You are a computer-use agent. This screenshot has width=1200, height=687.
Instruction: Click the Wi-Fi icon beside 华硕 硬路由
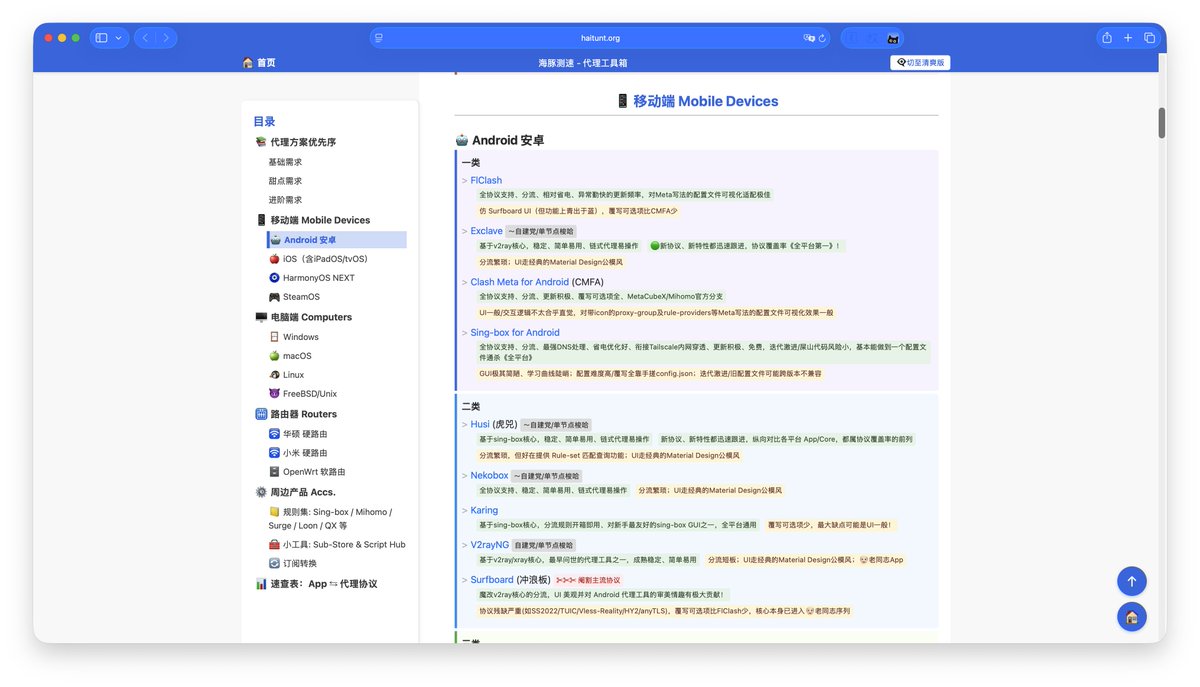click(x=274, y=434)
